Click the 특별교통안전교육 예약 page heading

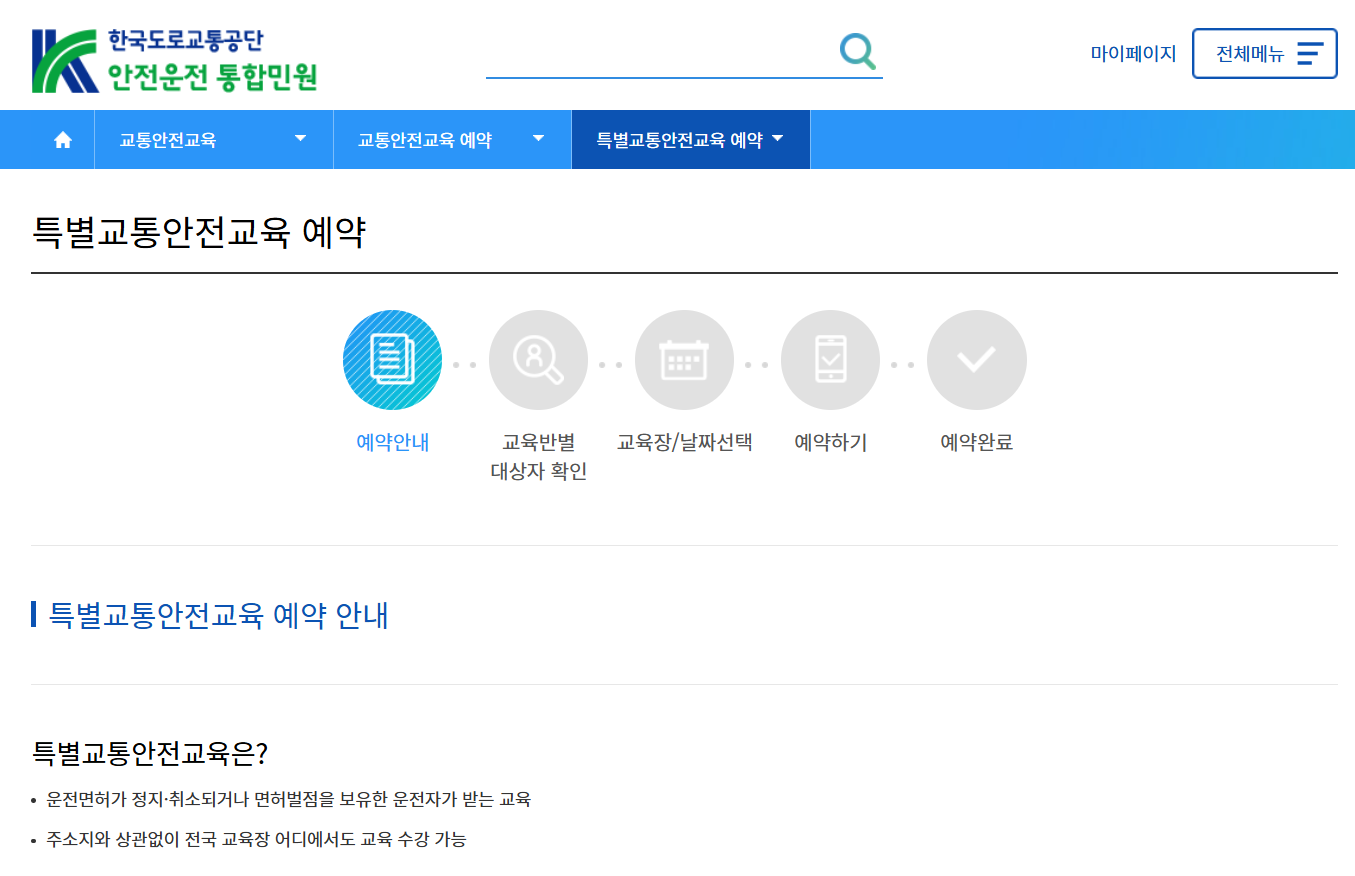tap(199, 233)
